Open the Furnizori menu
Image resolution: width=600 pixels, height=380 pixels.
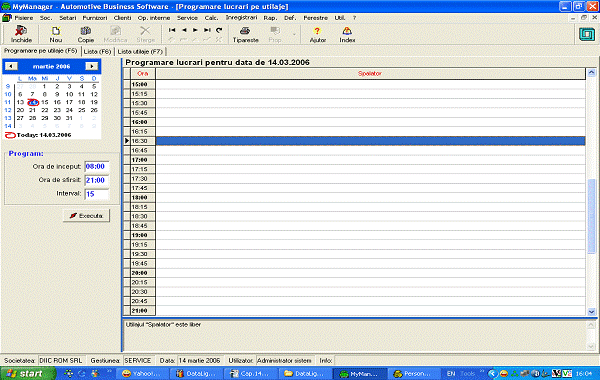pyautogui.click(x=95, y=18)
